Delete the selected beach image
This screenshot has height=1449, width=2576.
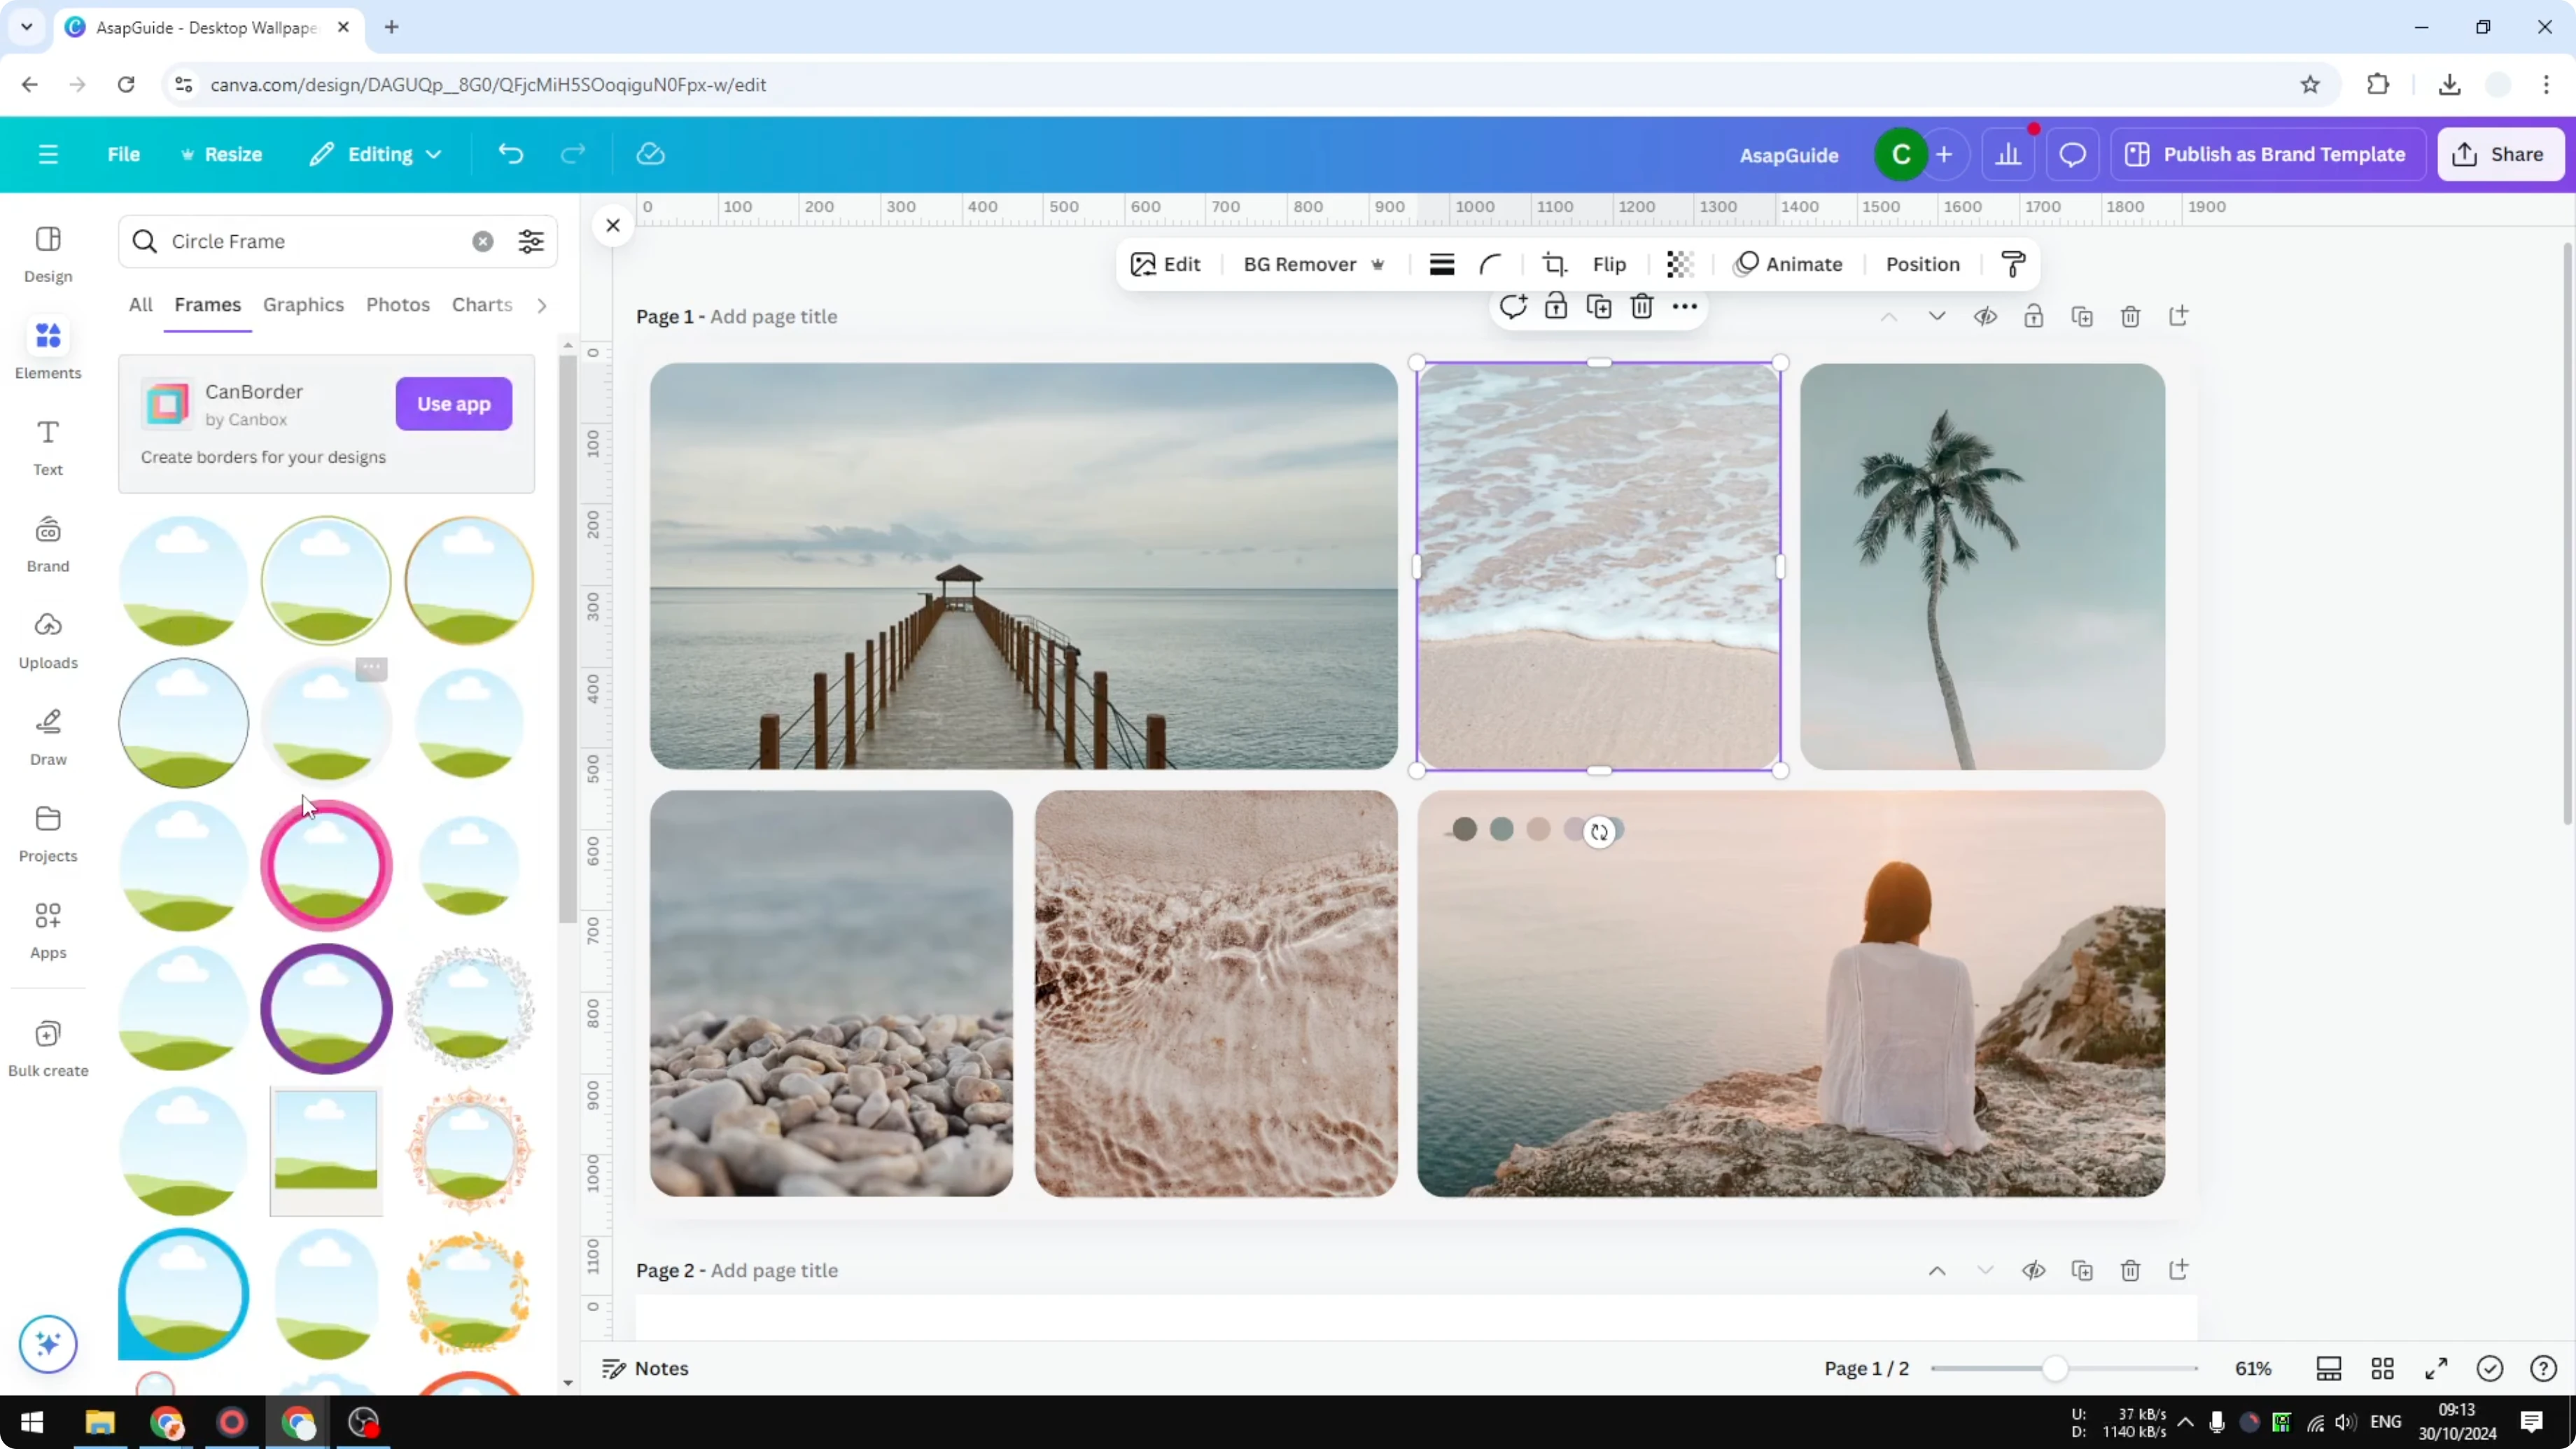pos(1642,307)
